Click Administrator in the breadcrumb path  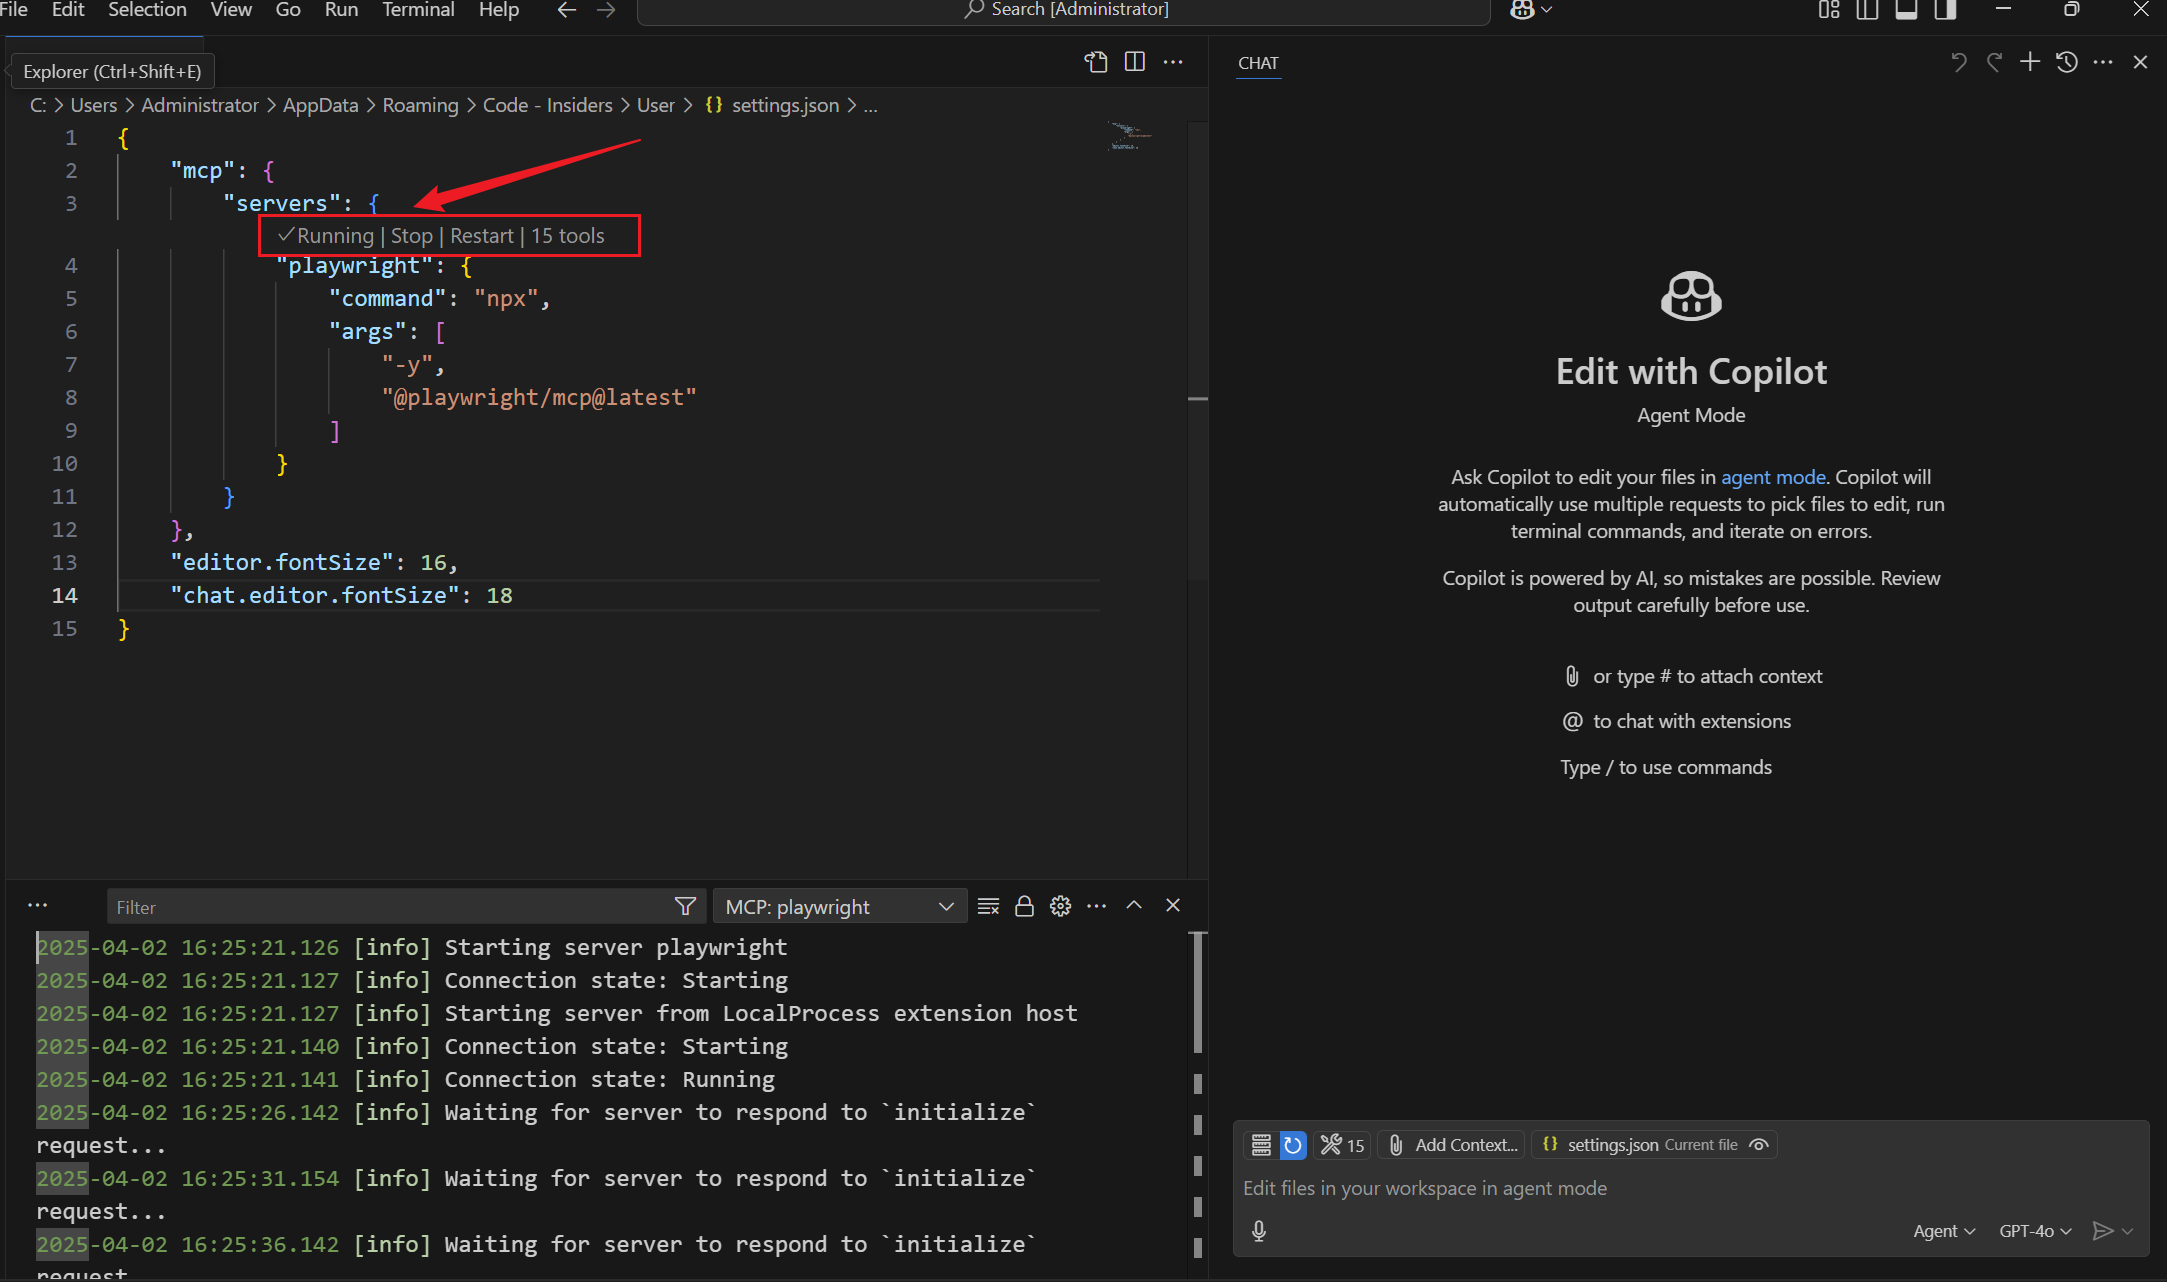(200, 105)
